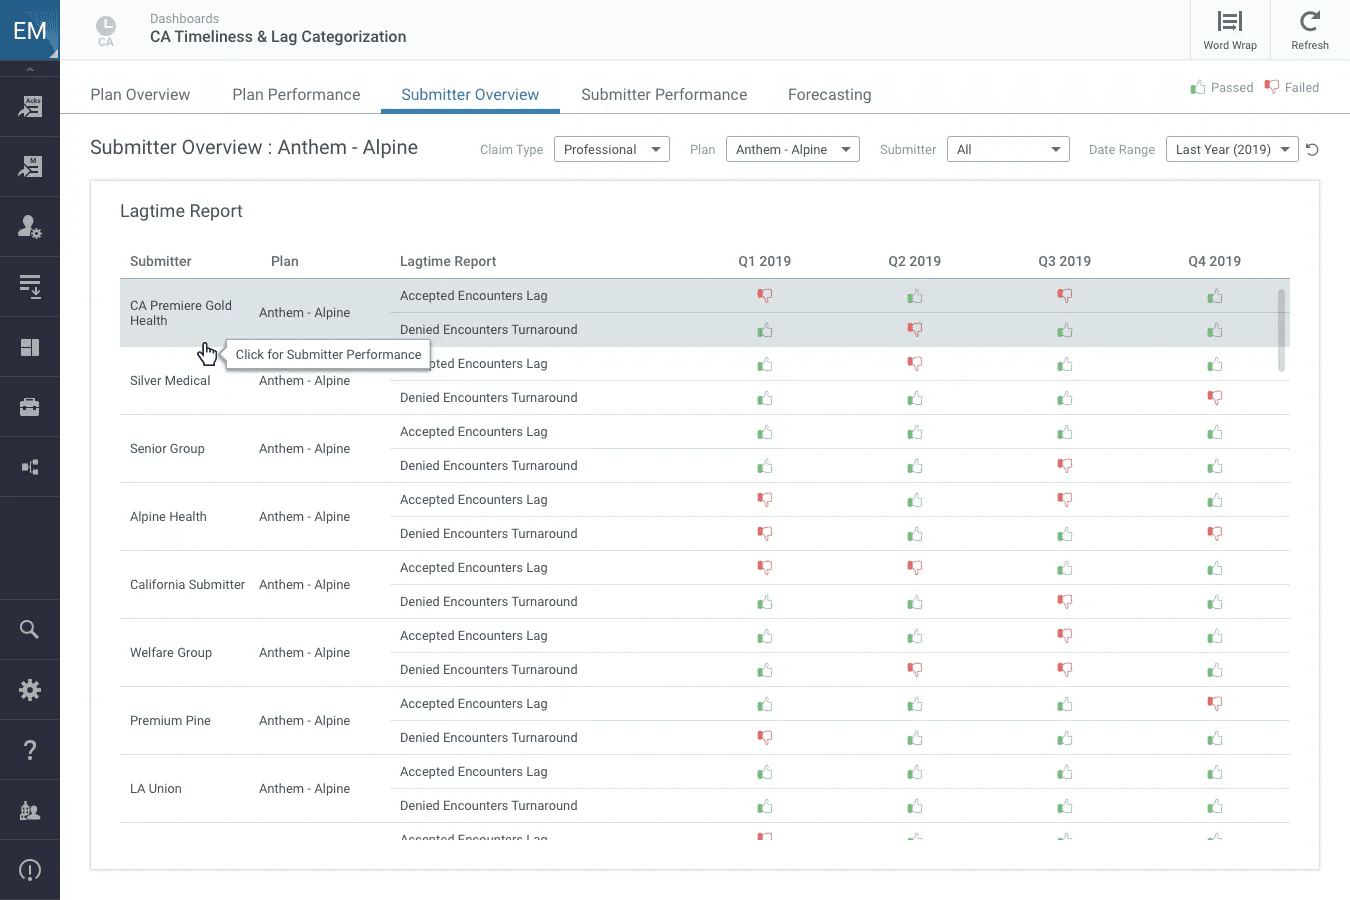
Task: Open the search icon in left sidebar
Action: (x=30, y=629)
